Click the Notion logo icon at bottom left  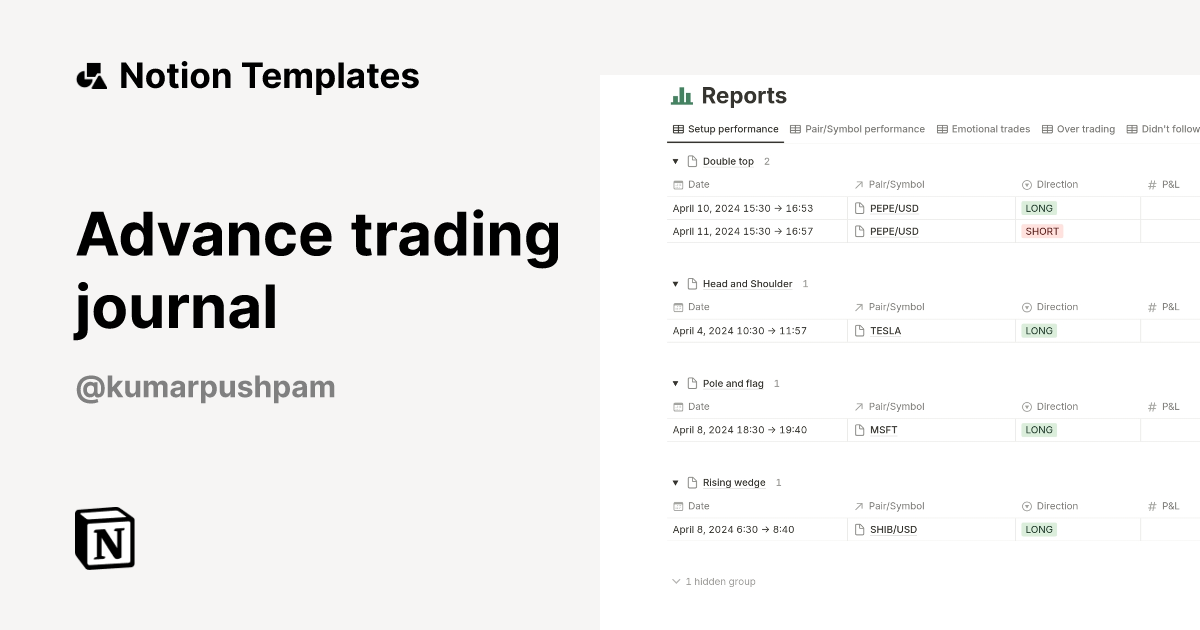(x=104, y=538)
